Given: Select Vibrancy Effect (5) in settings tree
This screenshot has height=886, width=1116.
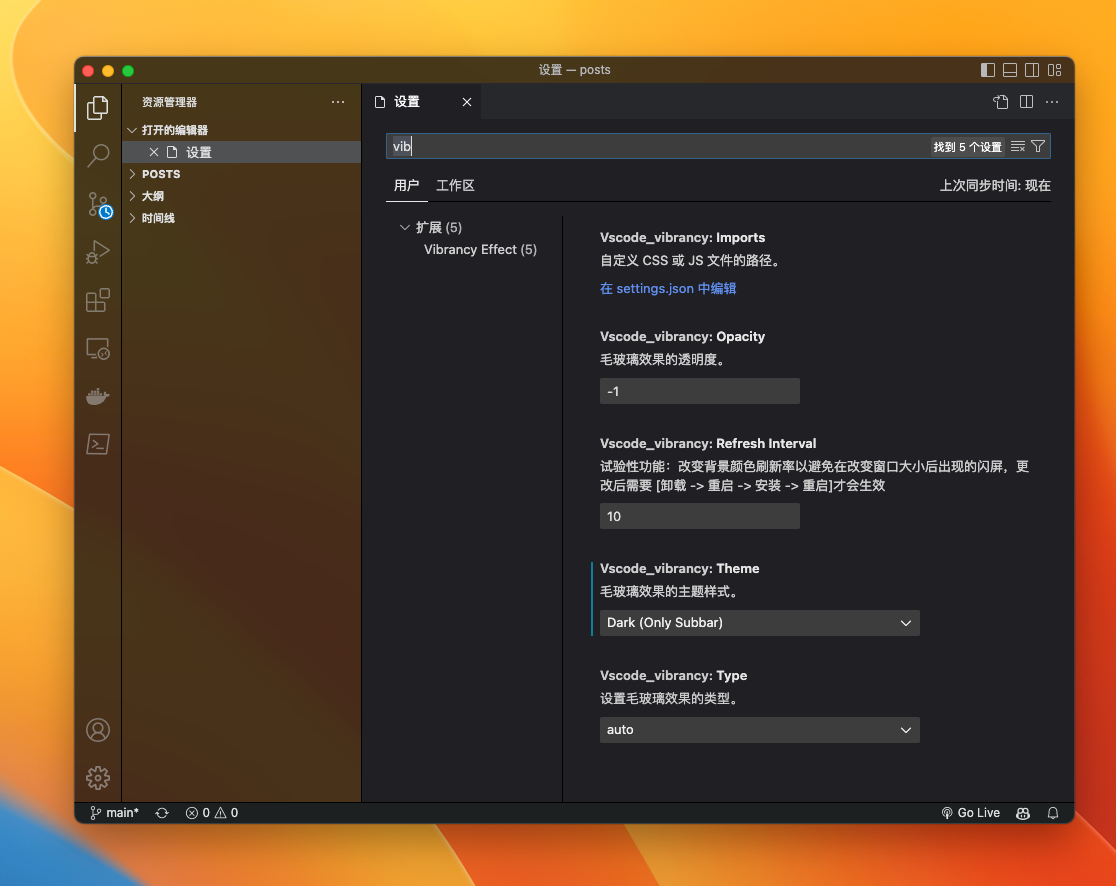Looking at the screenshot, I should tap(480, 249).
